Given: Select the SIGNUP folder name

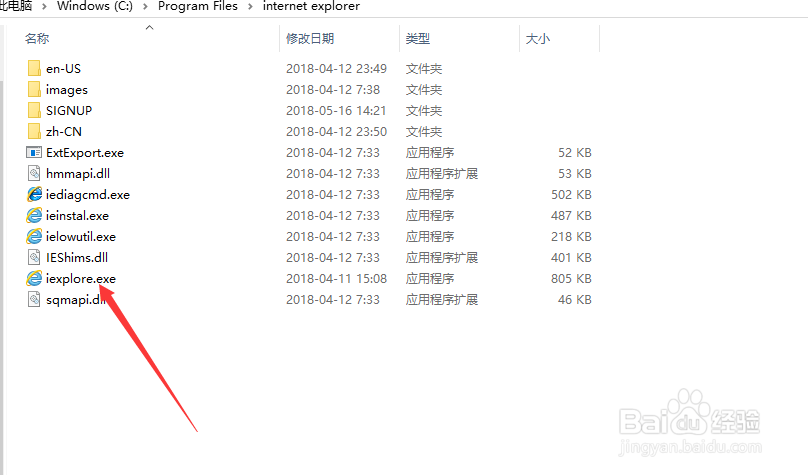Looking at the screenshot, I should 69,110.
